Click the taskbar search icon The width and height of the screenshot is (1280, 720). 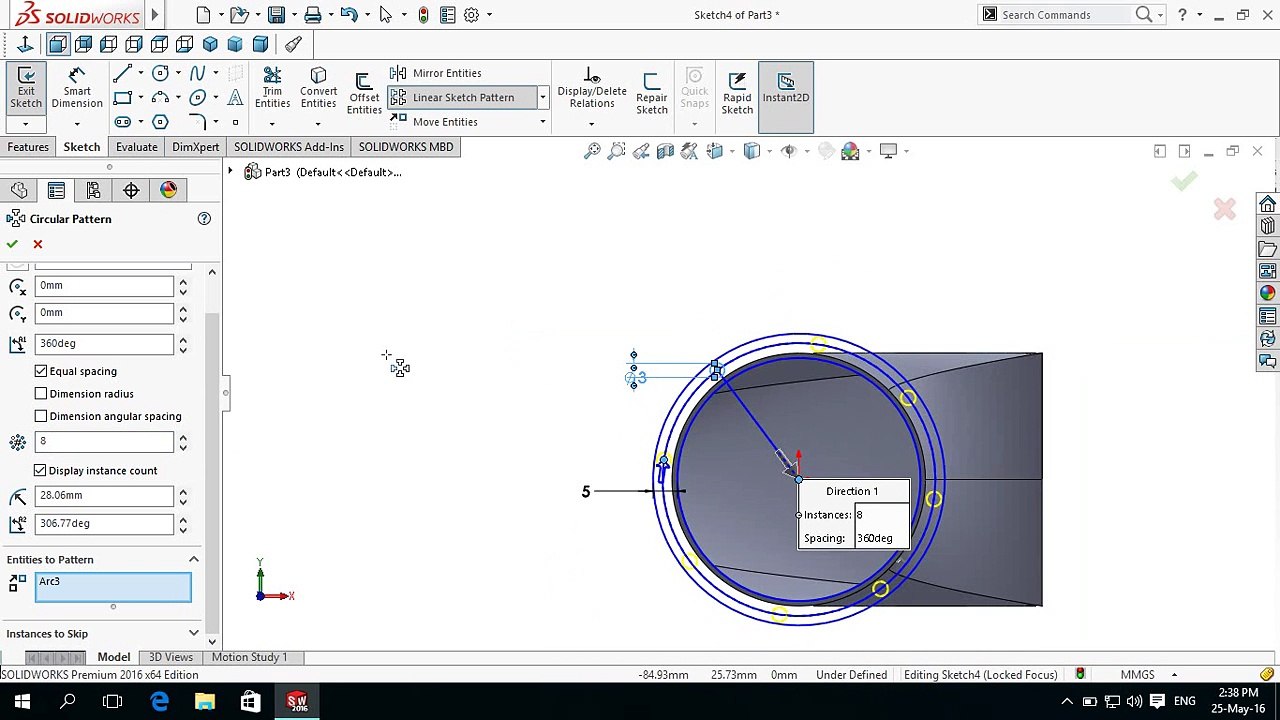[x=68, y=702]
